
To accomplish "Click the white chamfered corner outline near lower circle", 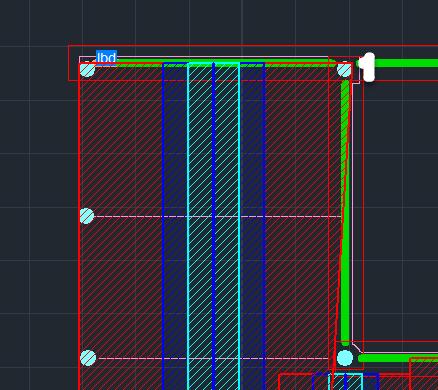I will (x=357, y=347).
